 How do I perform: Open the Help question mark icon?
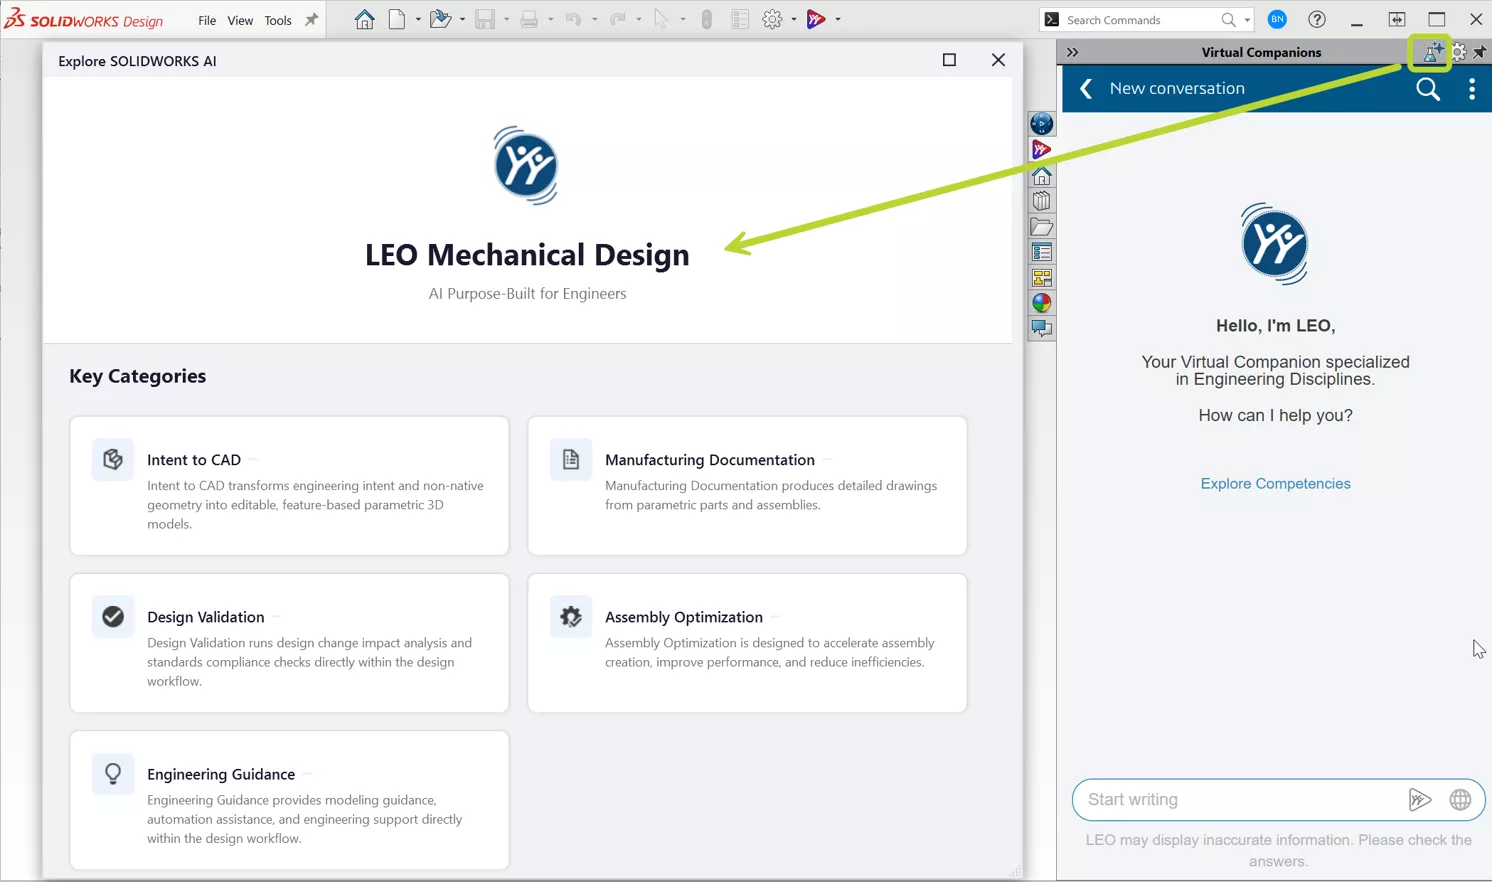1317,19
